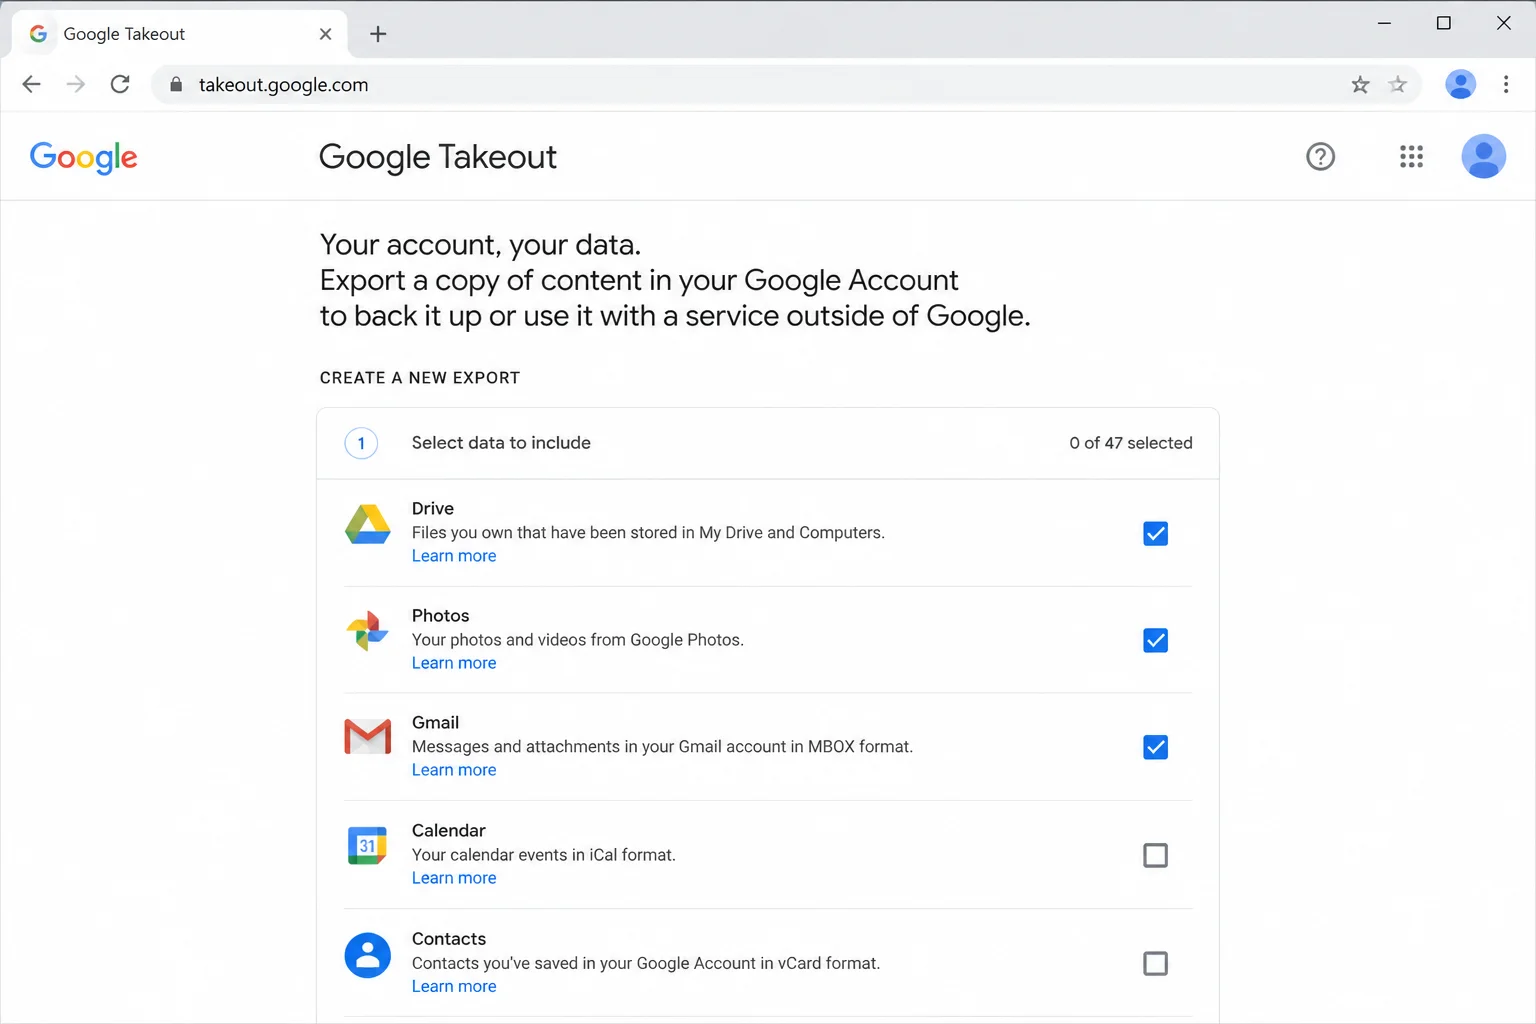Click the Google favicon on the tab
The width and height of the screenshot is (1536, 1024).
tap(38, 34)
